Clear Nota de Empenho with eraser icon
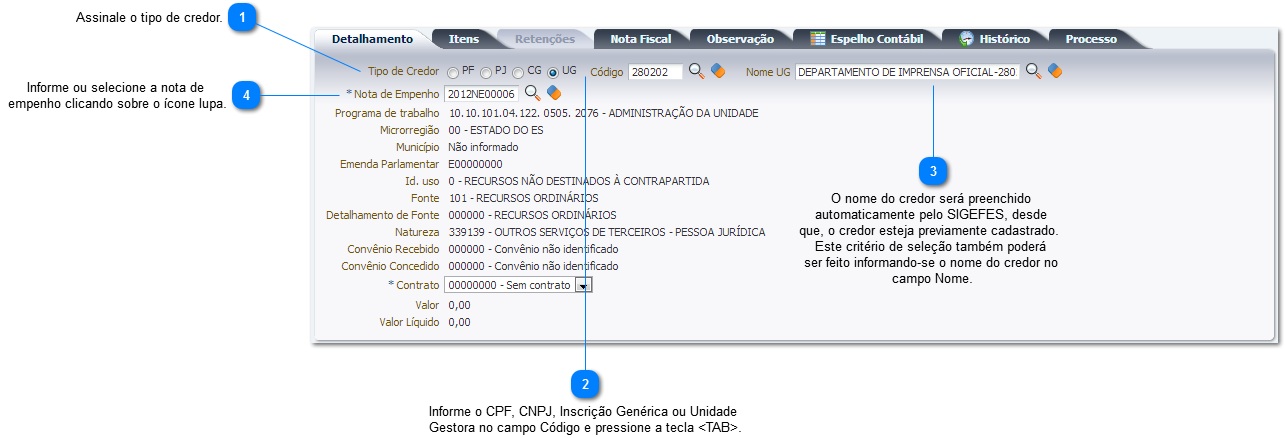The width and height of the screenshot is (1285, 438). [554, 93]
